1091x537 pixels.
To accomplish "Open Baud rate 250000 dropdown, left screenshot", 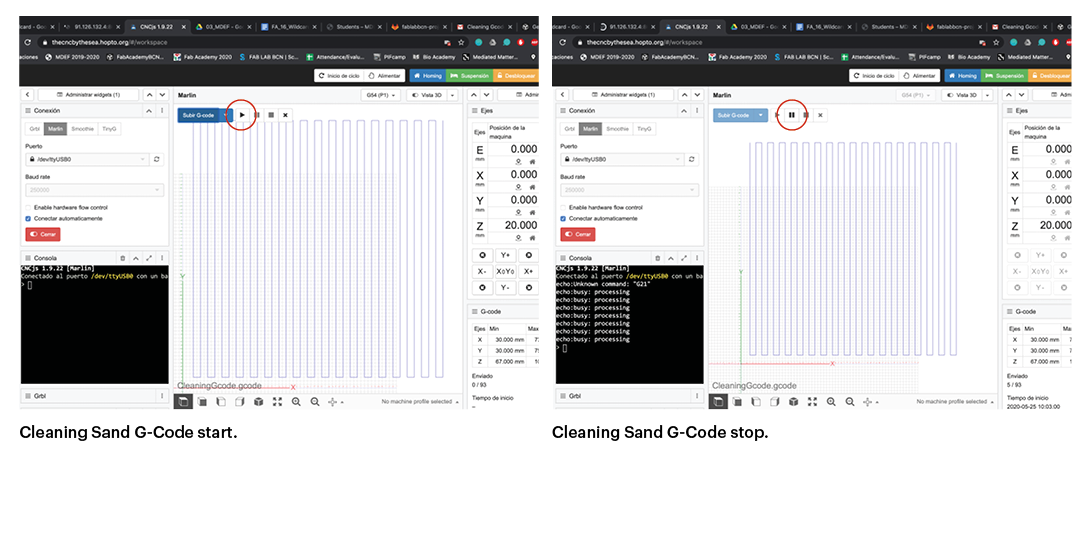I will point(95,190).
